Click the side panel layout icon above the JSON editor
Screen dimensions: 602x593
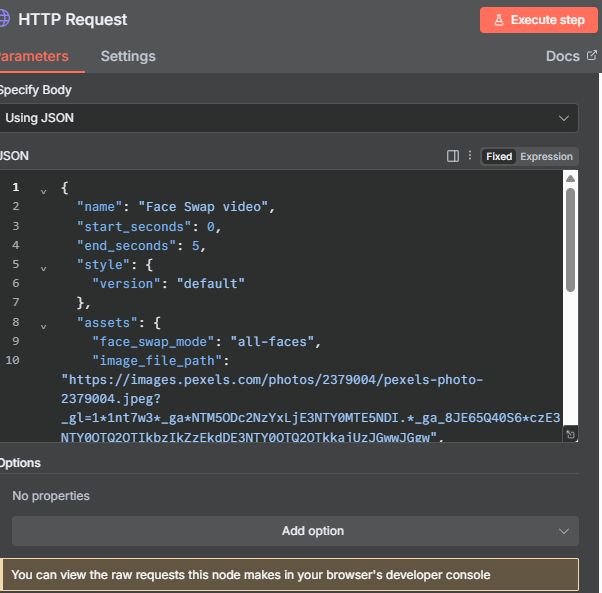(x=453, y=156)
